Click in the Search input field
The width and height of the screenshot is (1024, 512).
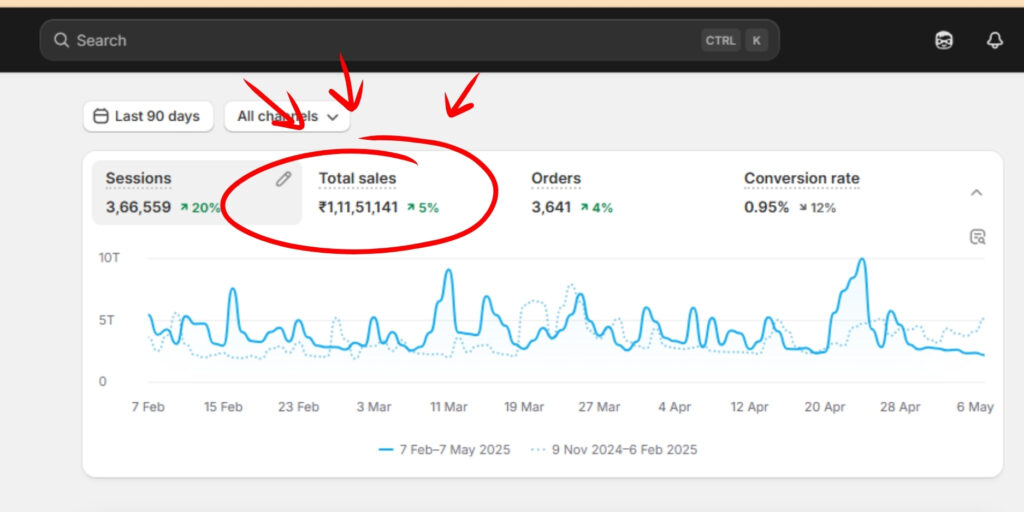[380, 41]
